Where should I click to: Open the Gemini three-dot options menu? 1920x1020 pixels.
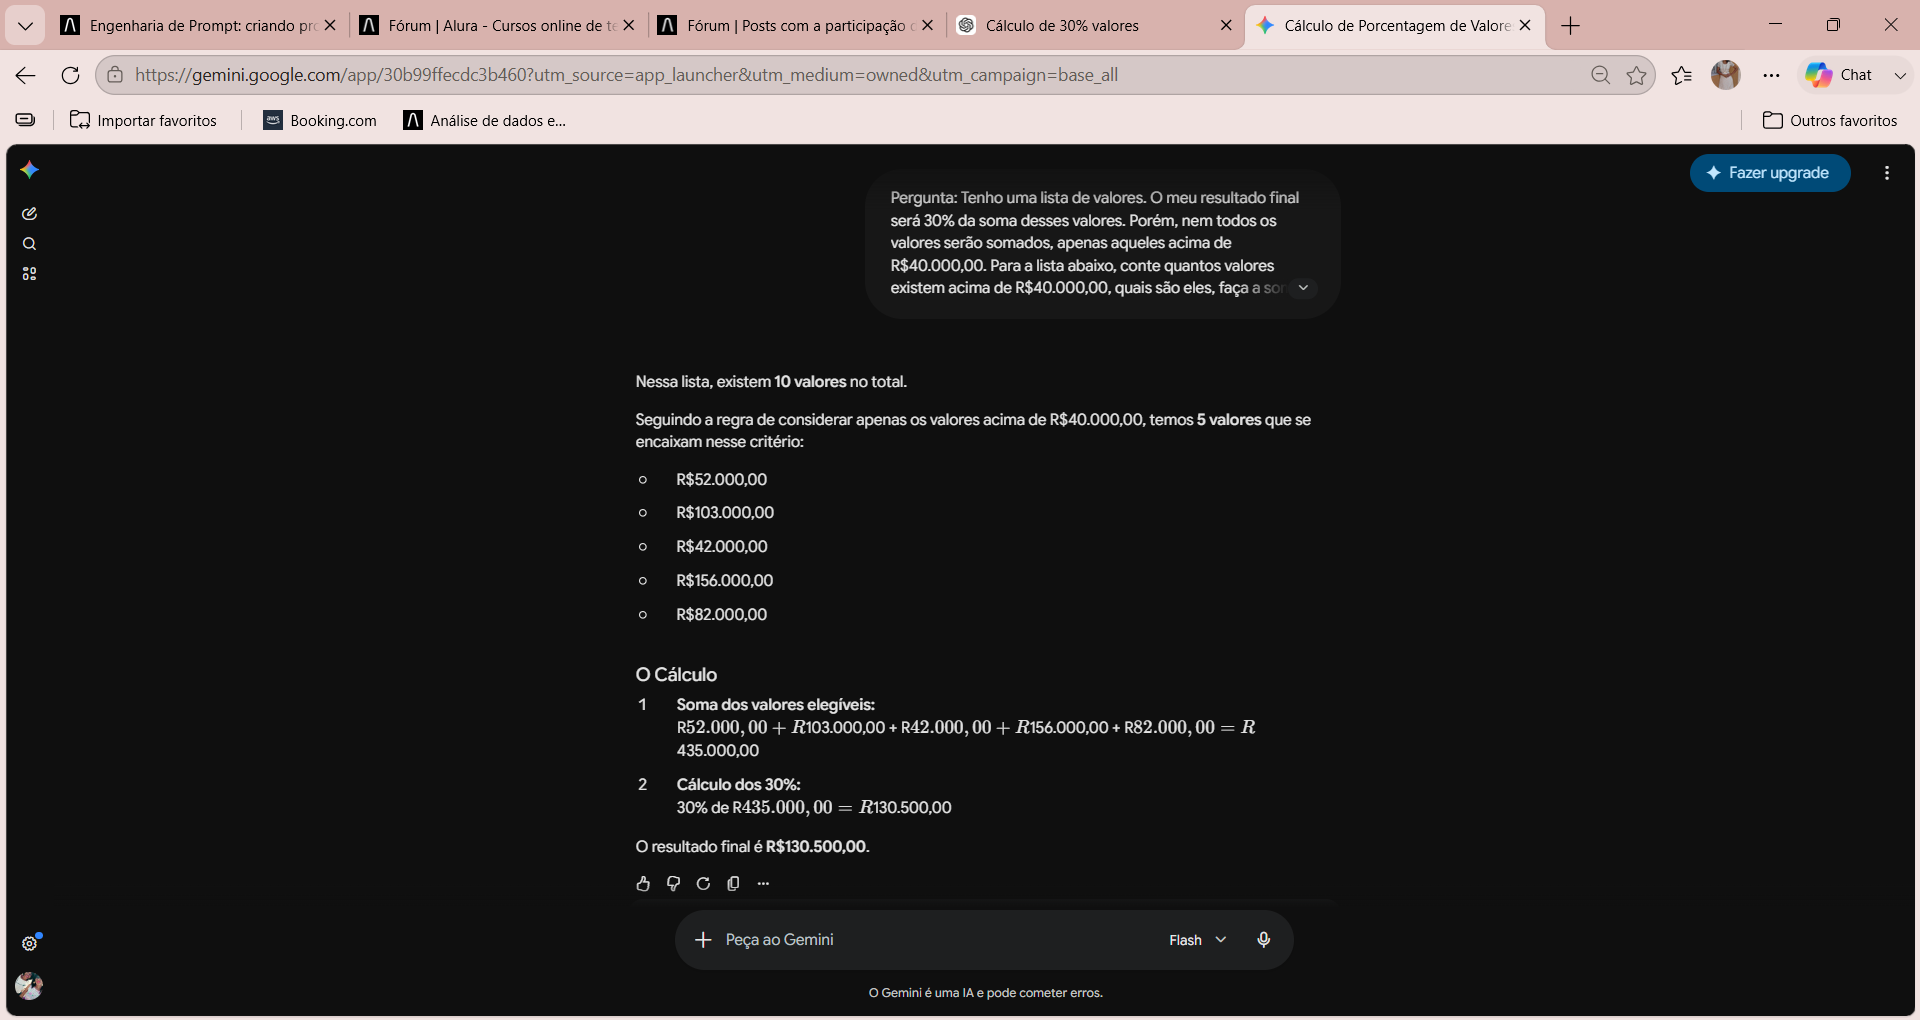[x=1887, y=173]
